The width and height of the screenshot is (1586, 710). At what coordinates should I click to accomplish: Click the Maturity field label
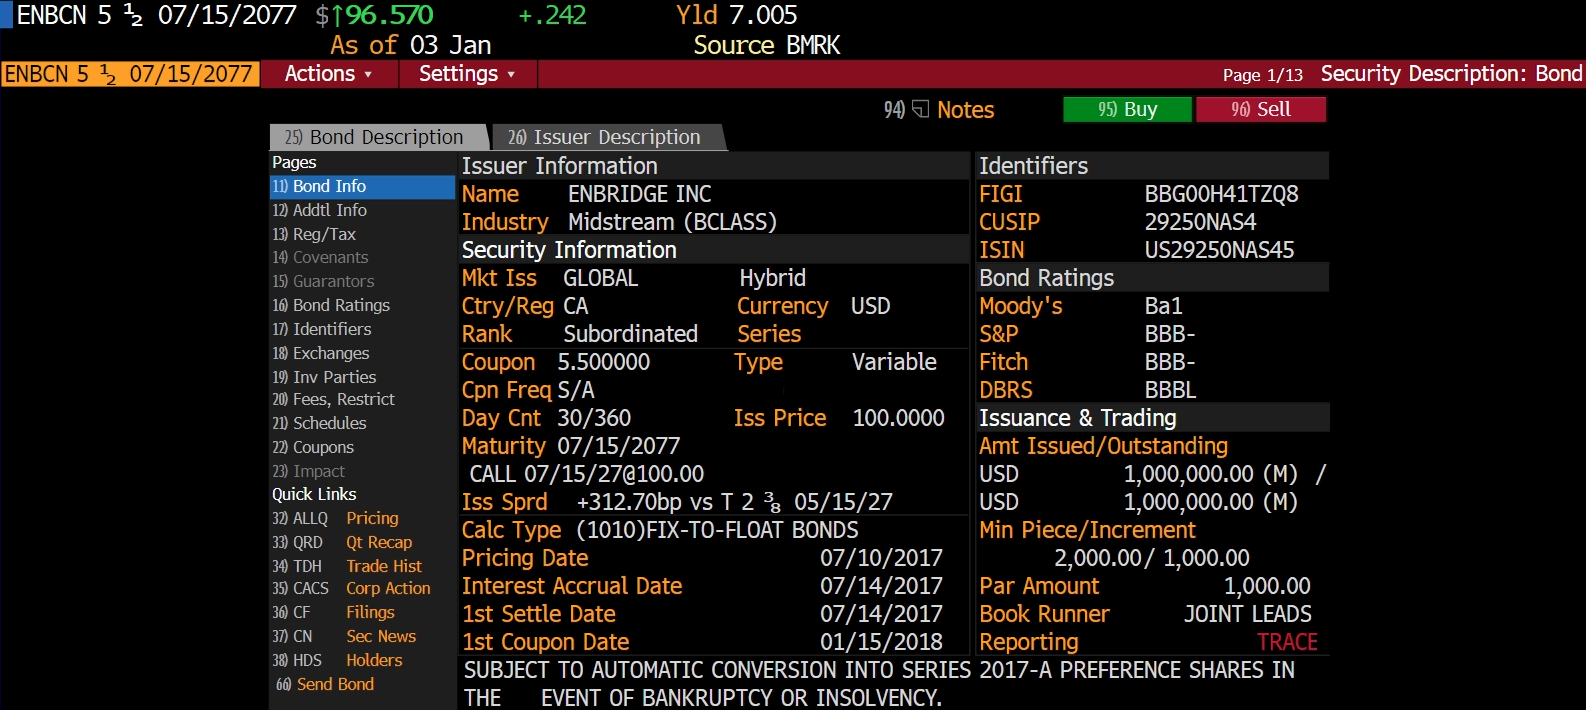pyautogui.click(x=504, y=446)
